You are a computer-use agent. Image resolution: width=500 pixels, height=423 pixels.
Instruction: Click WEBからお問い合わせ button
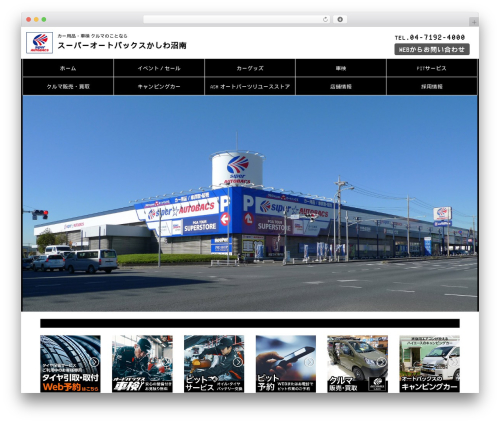point(432,49)
